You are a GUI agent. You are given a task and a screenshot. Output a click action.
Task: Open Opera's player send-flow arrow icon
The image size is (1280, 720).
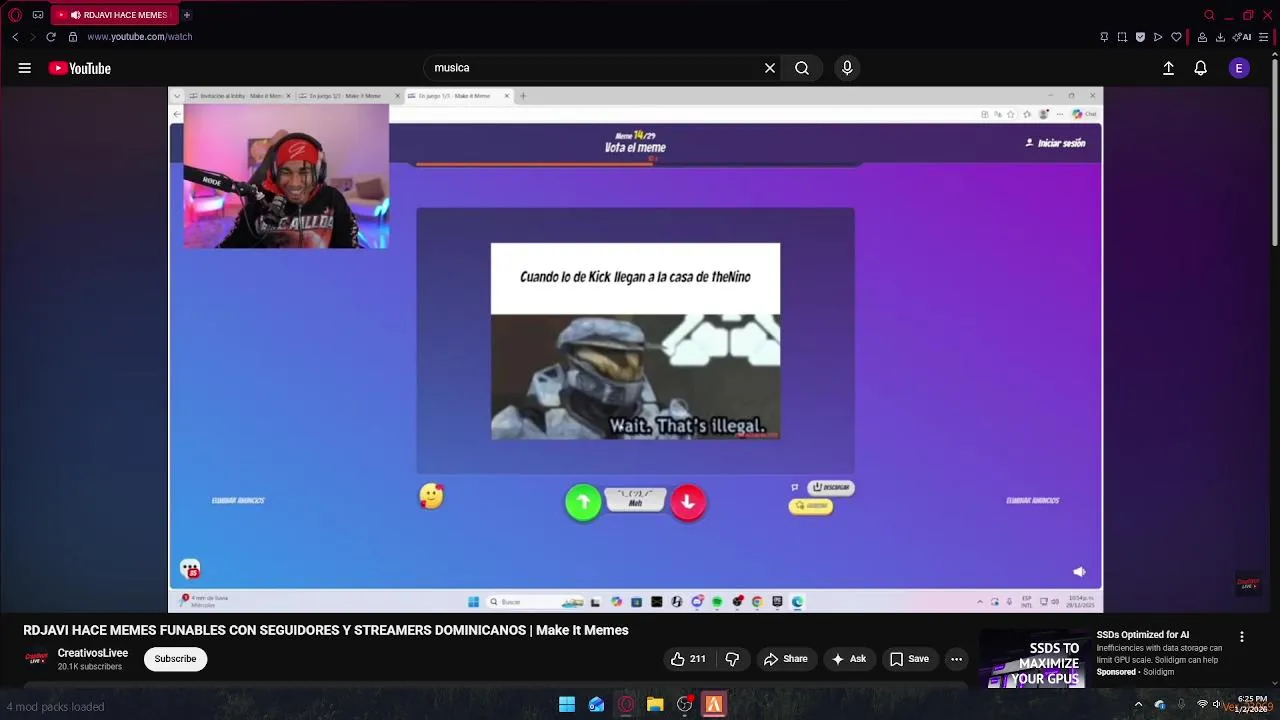click(x=1158, y=37)
